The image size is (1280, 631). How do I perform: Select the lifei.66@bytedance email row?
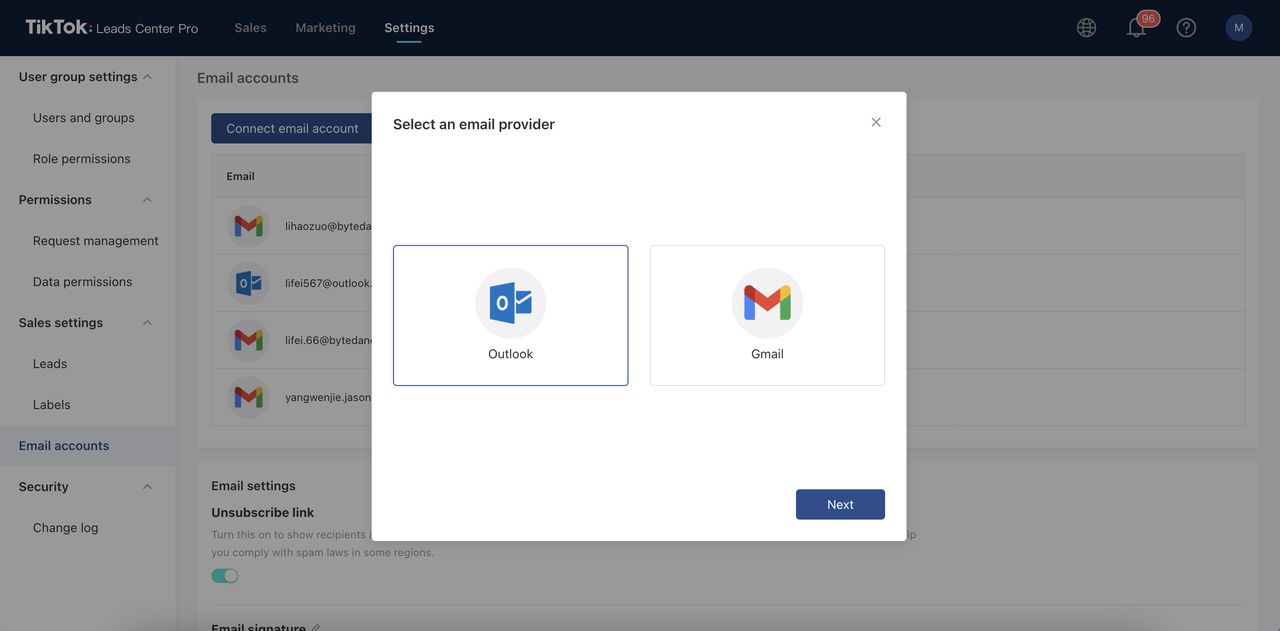tap(331, 336)
